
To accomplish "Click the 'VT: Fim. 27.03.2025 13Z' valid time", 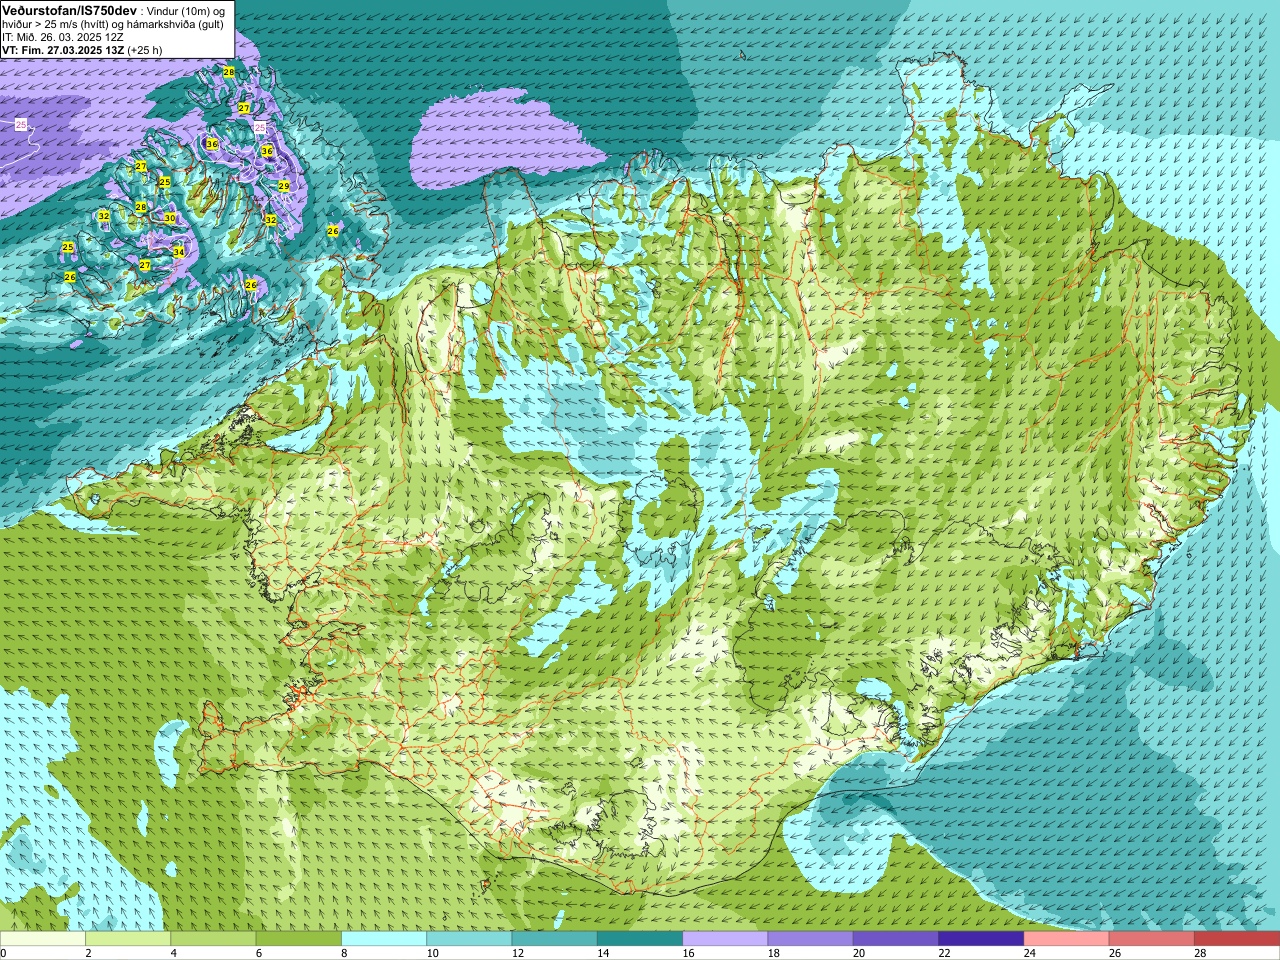I will pyautogui.click(x=63, y=50).
